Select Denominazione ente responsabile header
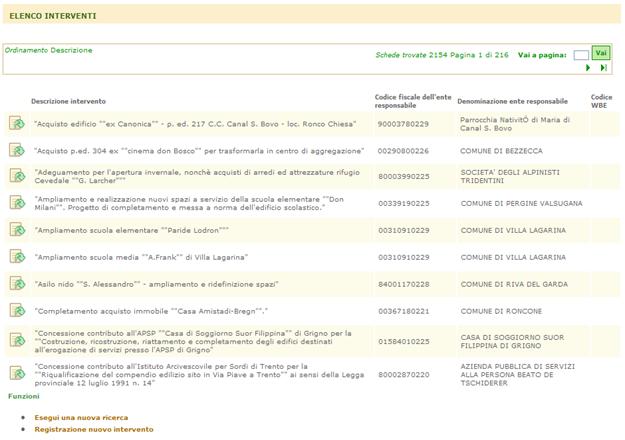This screenshot has width=625, height=440. [512, 101]
